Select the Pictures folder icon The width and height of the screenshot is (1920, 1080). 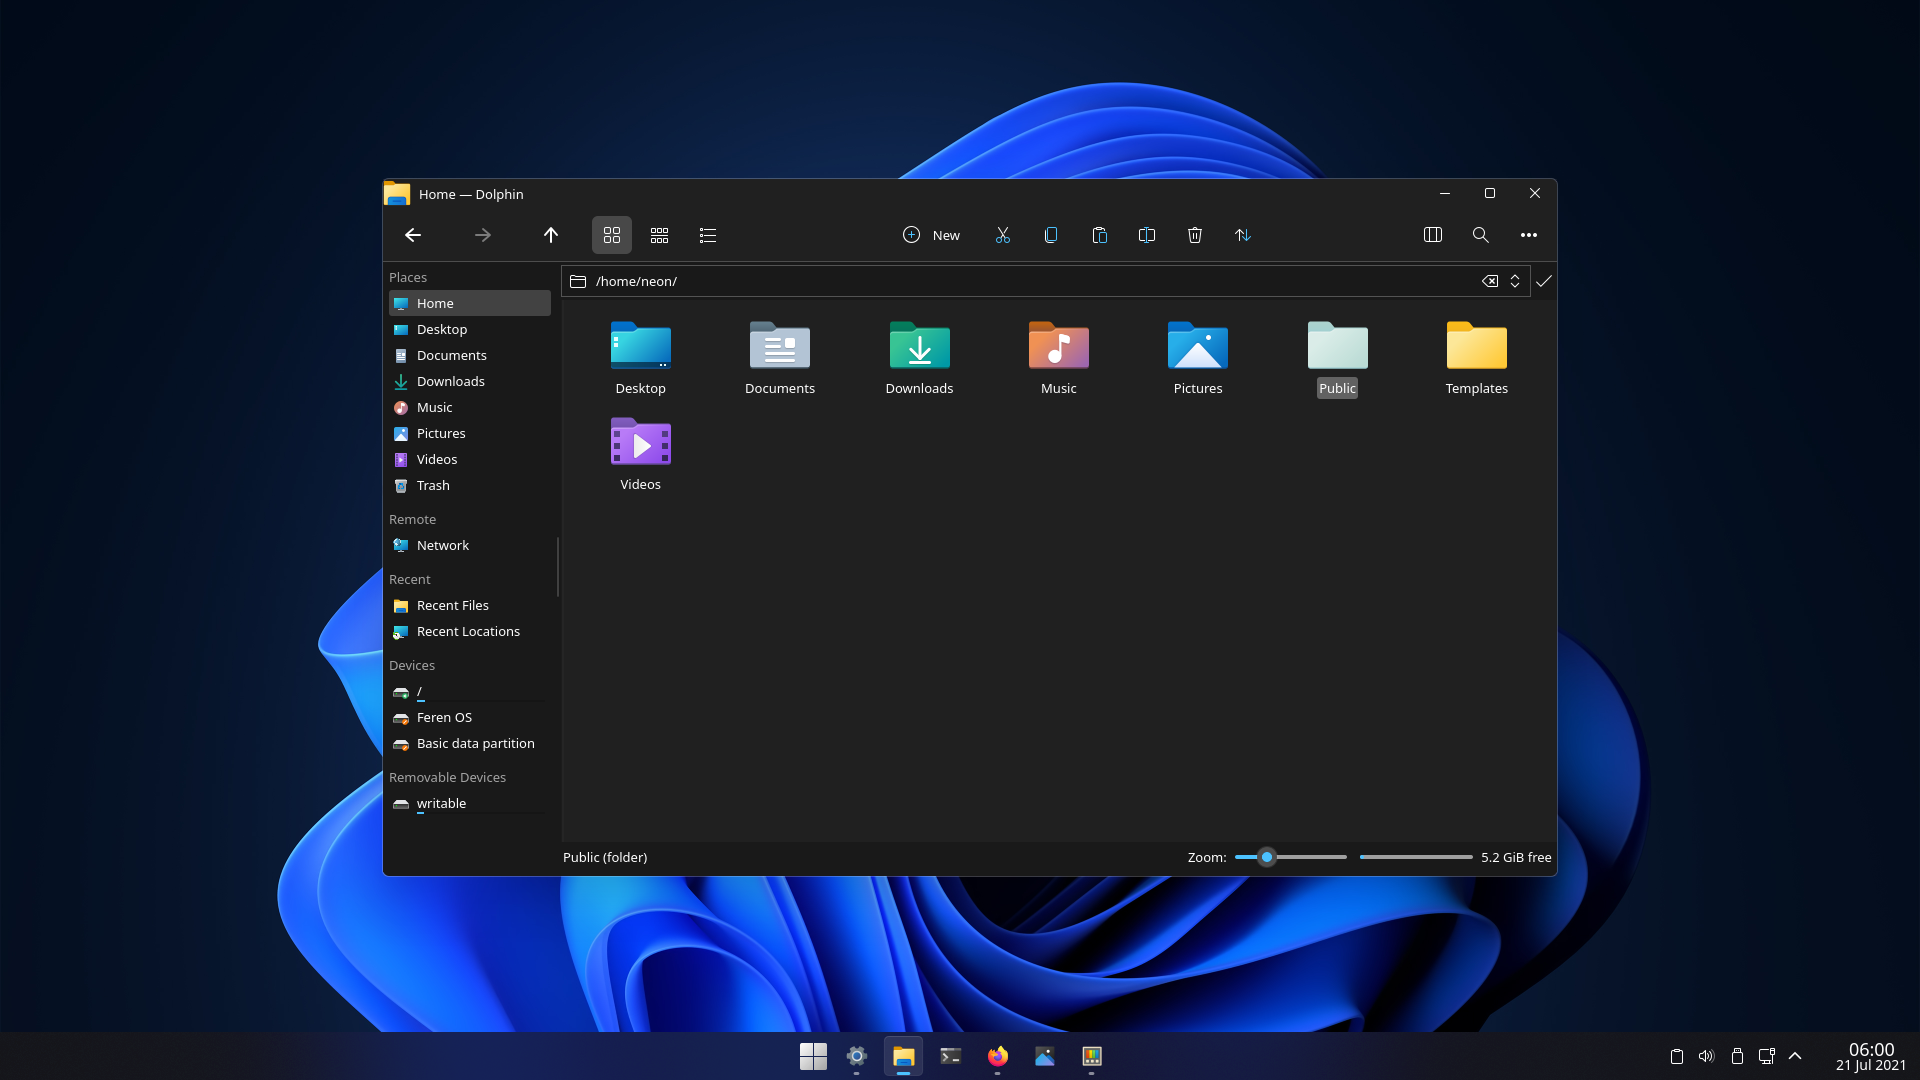coord(1198,345)
